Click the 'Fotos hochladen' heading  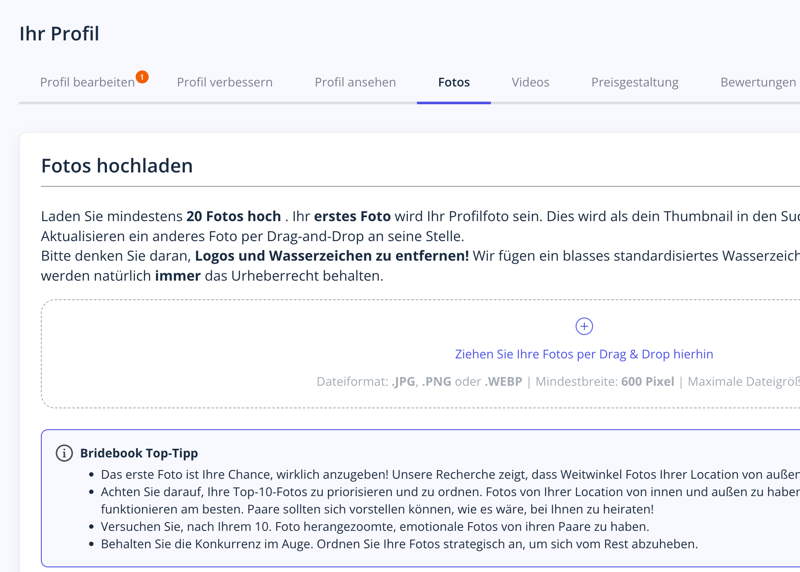[117, 166]
